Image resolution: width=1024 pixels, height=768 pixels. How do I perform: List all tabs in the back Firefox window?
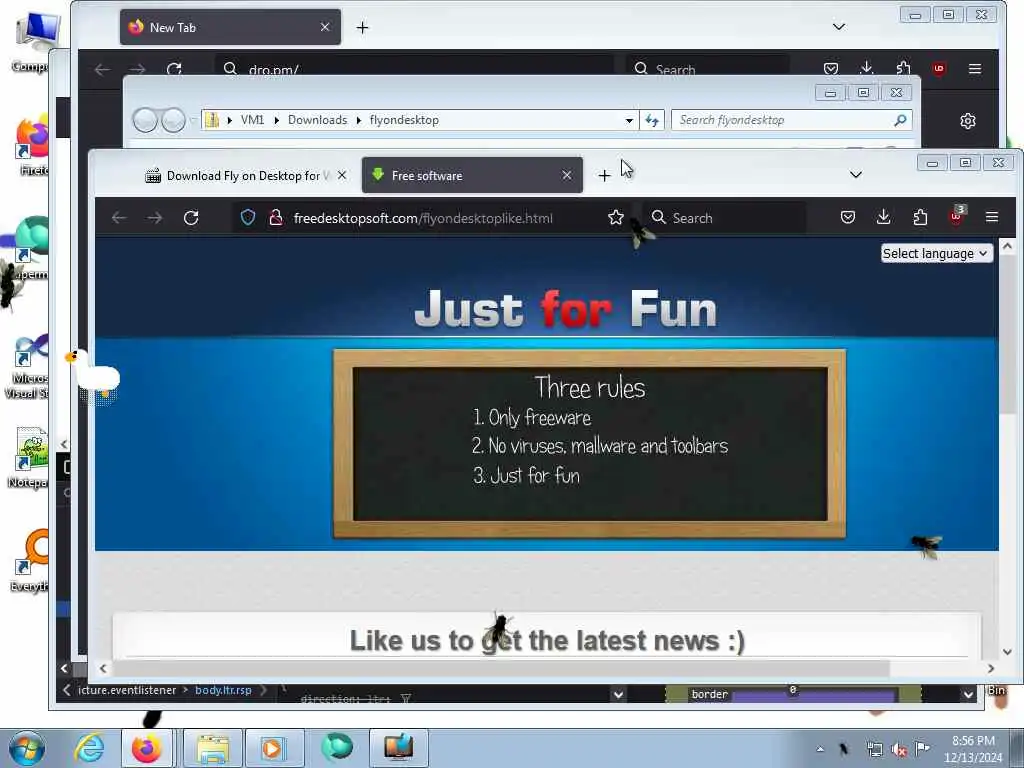click(839, 27)
